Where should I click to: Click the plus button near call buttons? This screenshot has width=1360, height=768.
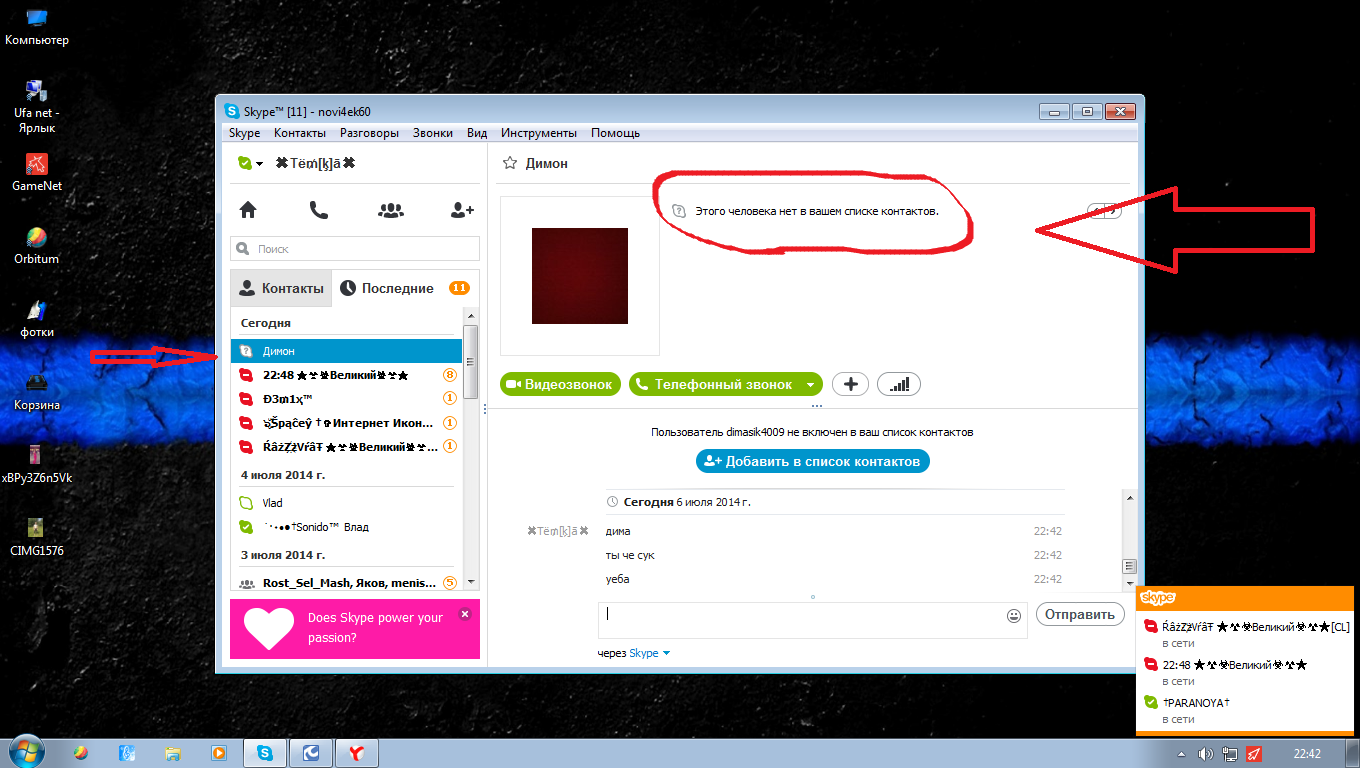click(850, 384)
